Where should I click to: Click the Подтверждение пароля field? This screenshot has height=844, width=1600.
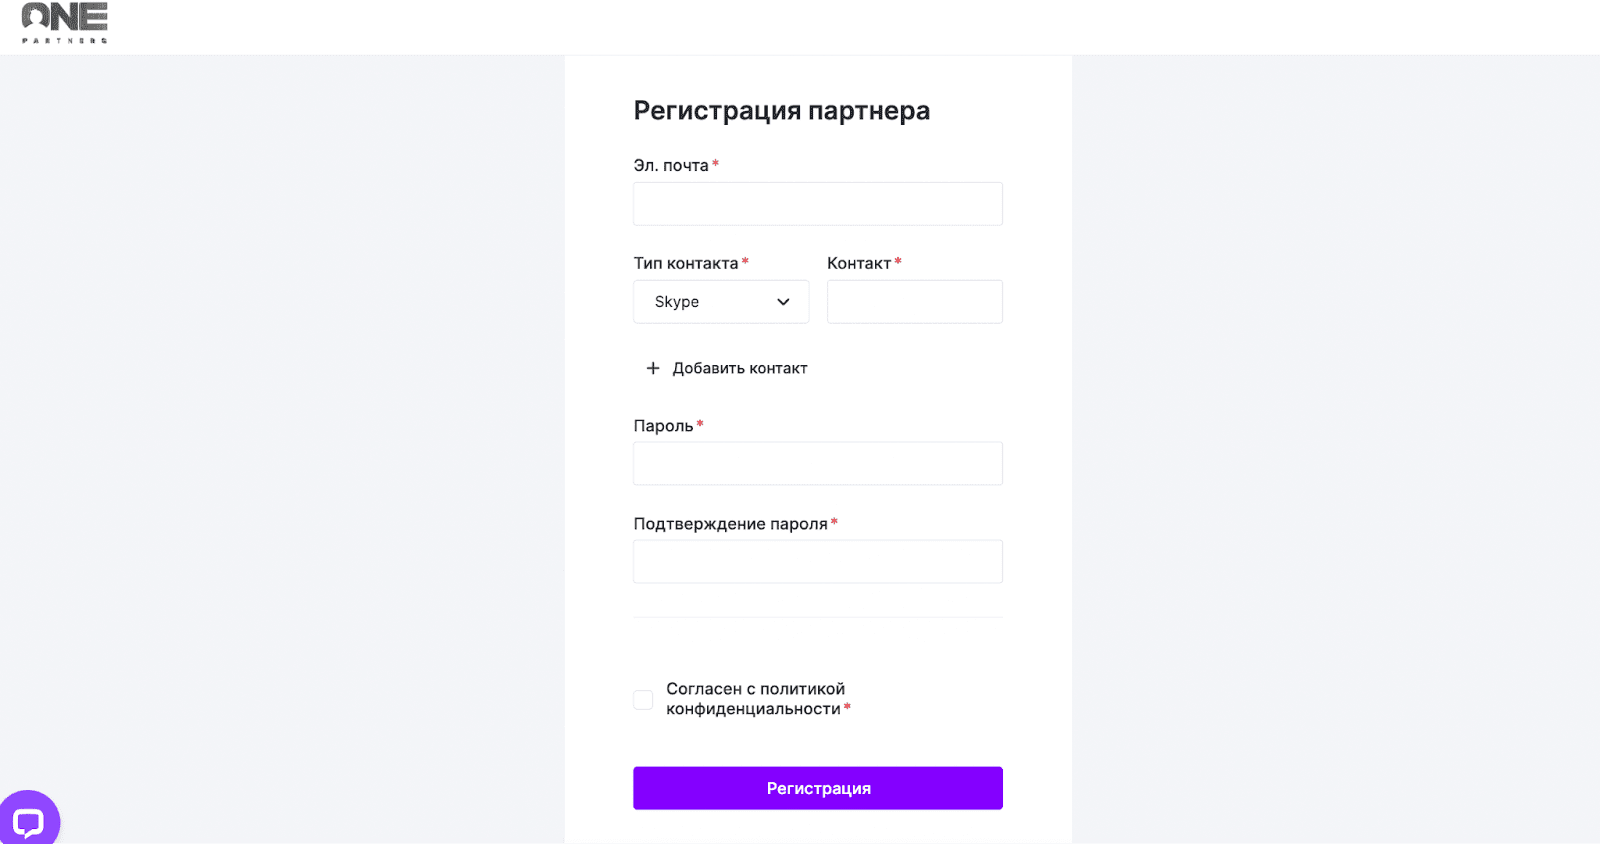816,561
